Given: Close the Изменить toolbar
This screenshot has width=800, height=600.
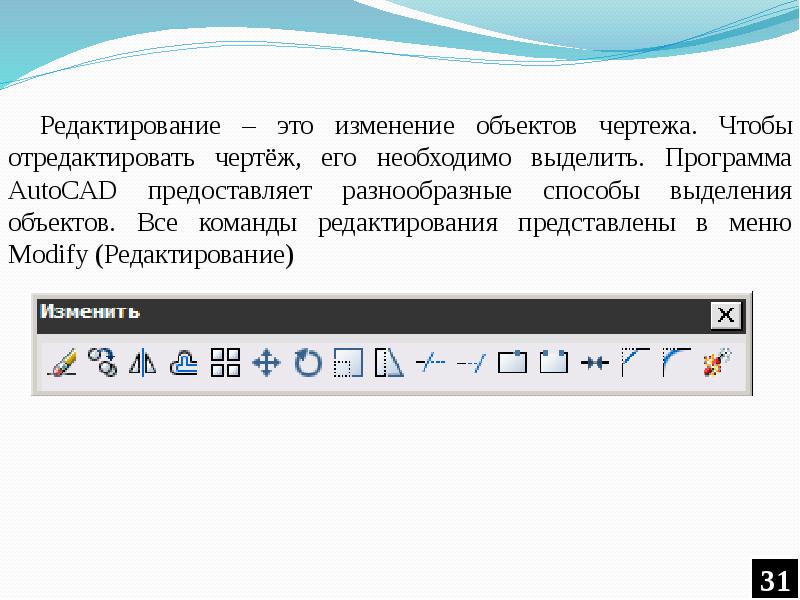Looking at the screenshot, I should coord(726,315).
